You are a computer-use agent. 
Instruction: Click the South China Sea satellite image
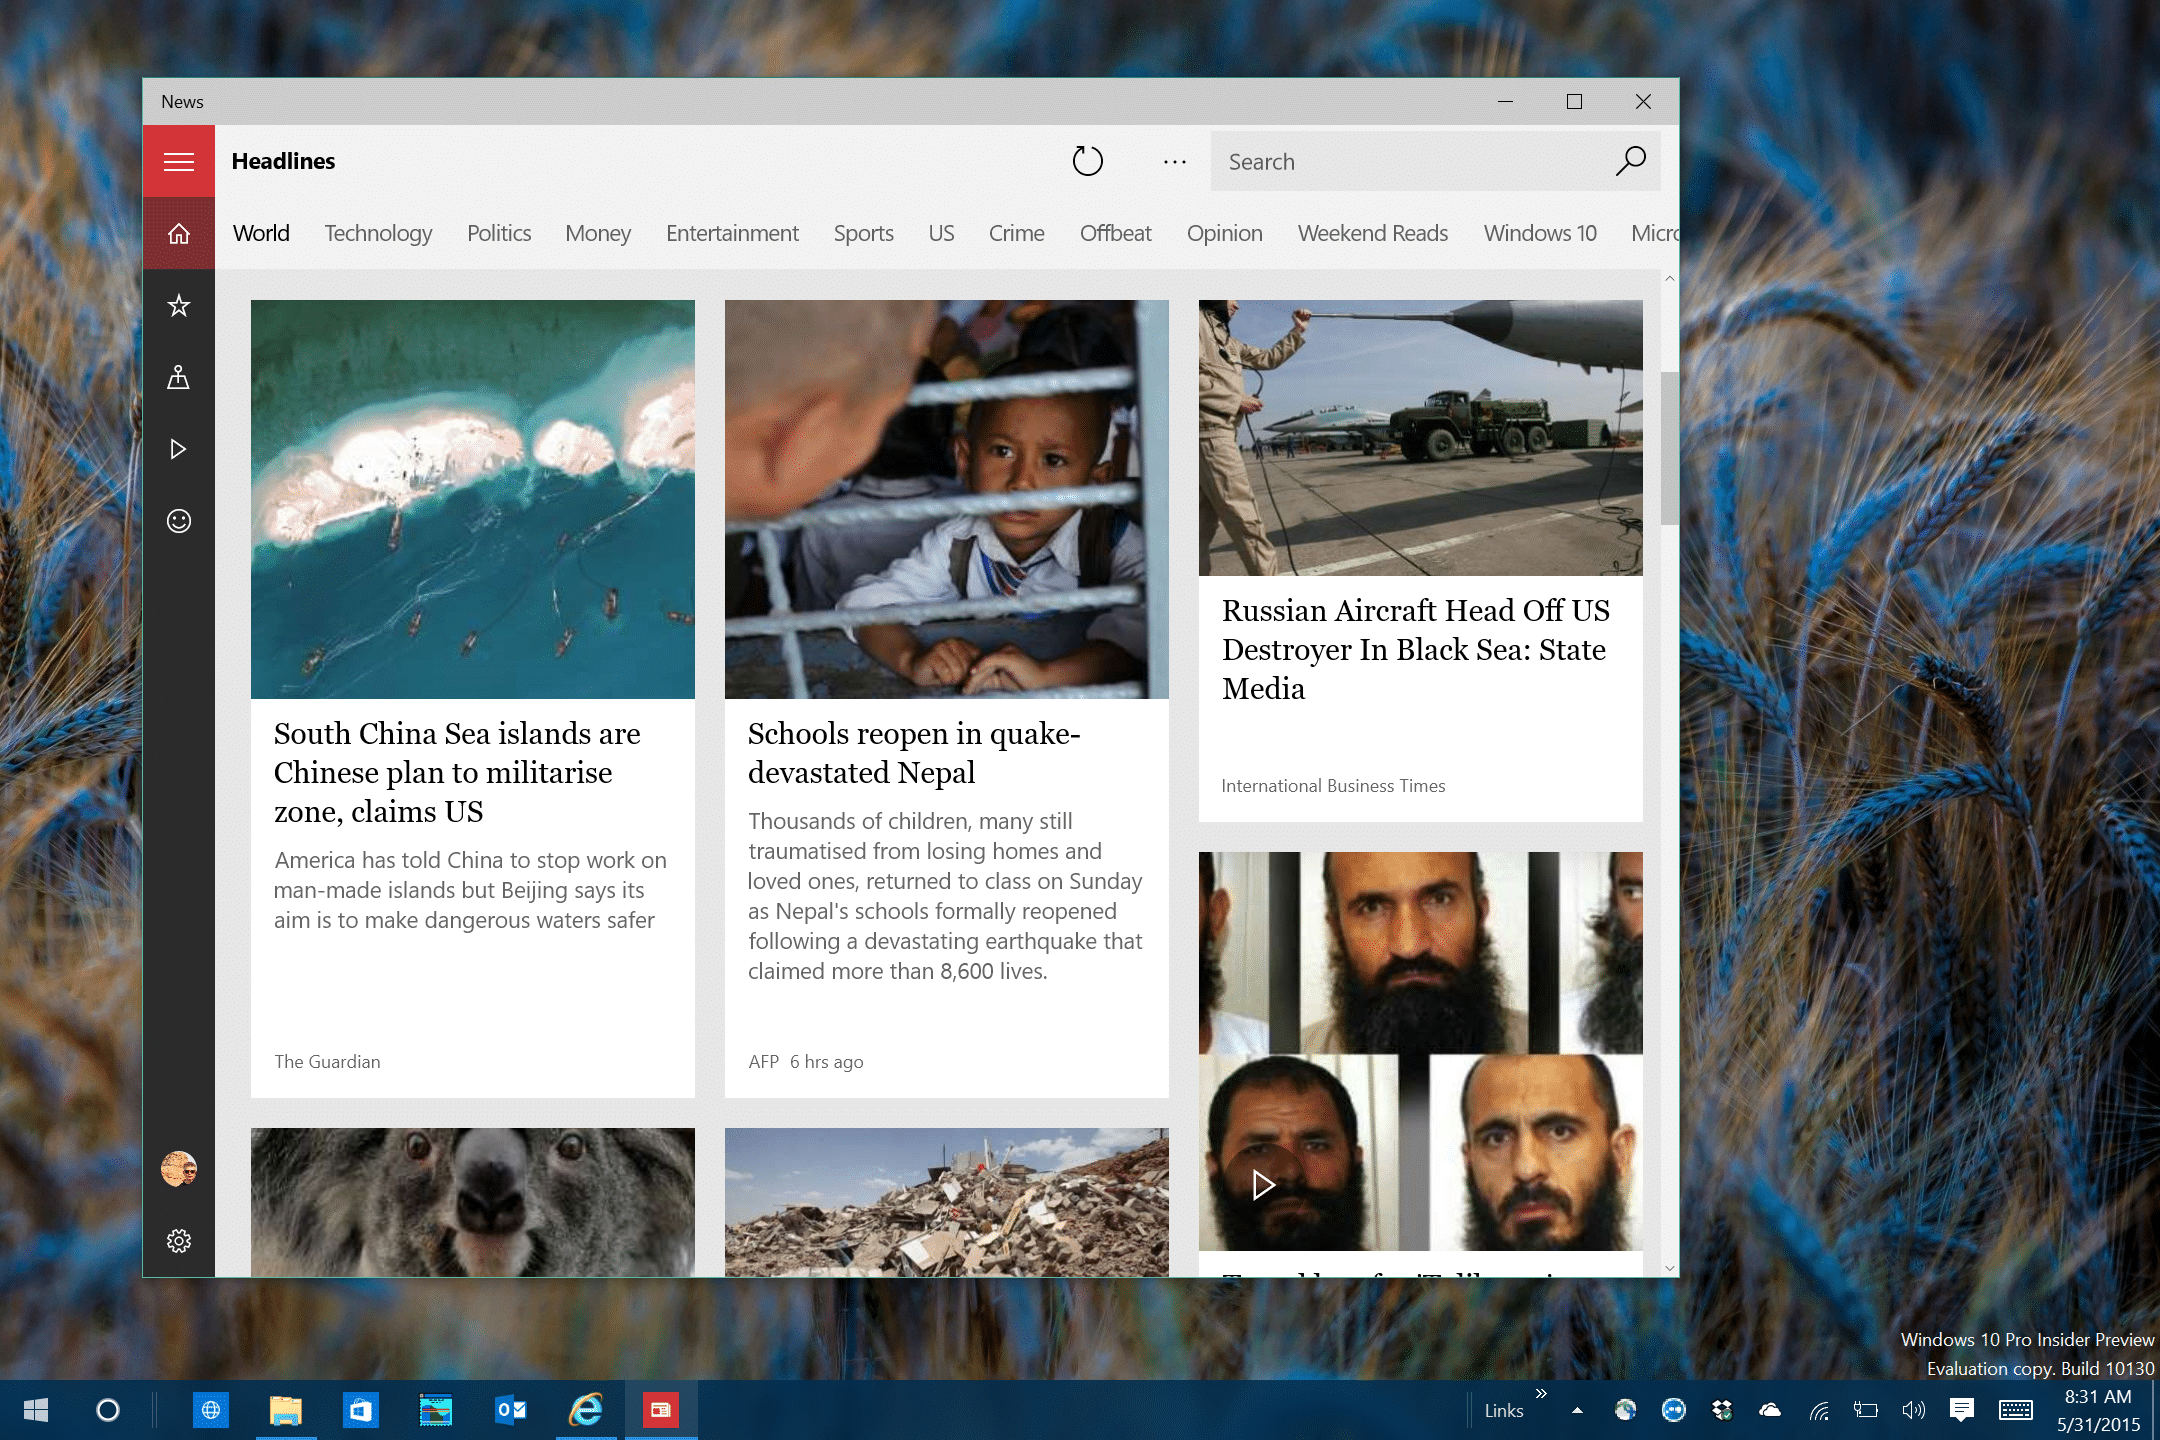(473, 499)
